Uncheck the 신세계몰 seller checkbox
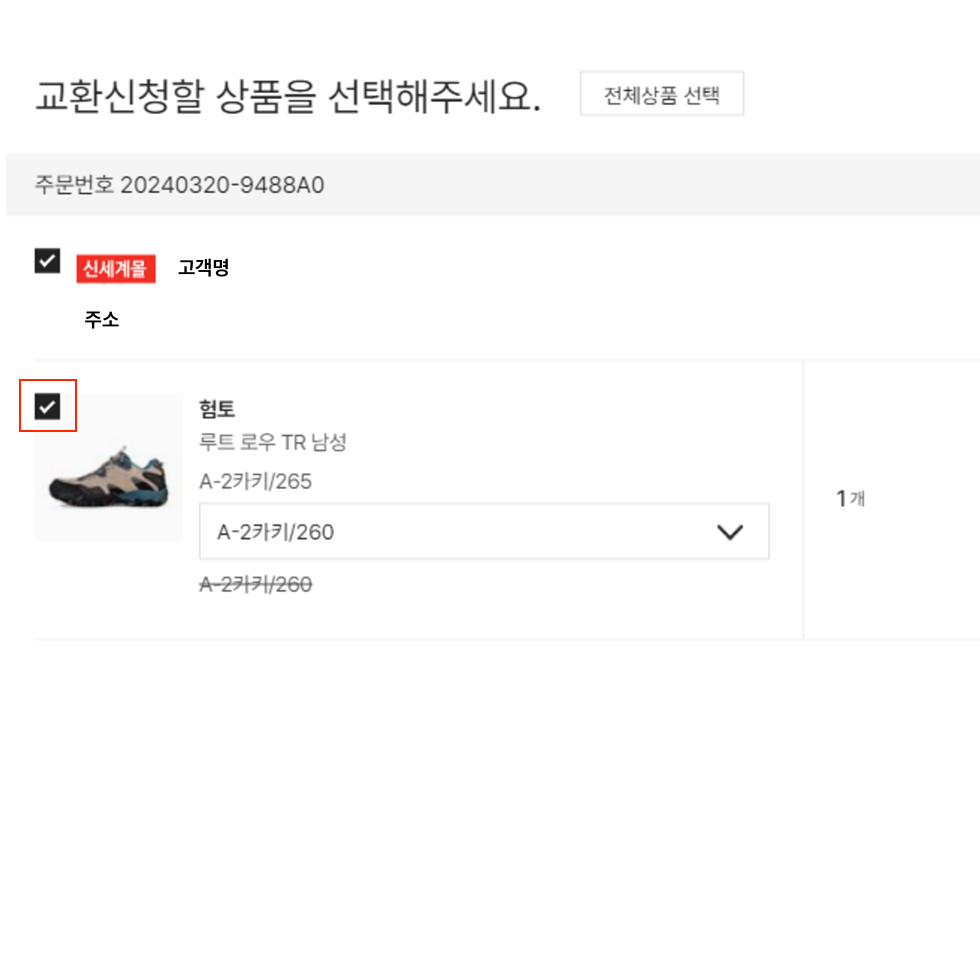 (48, 261)
